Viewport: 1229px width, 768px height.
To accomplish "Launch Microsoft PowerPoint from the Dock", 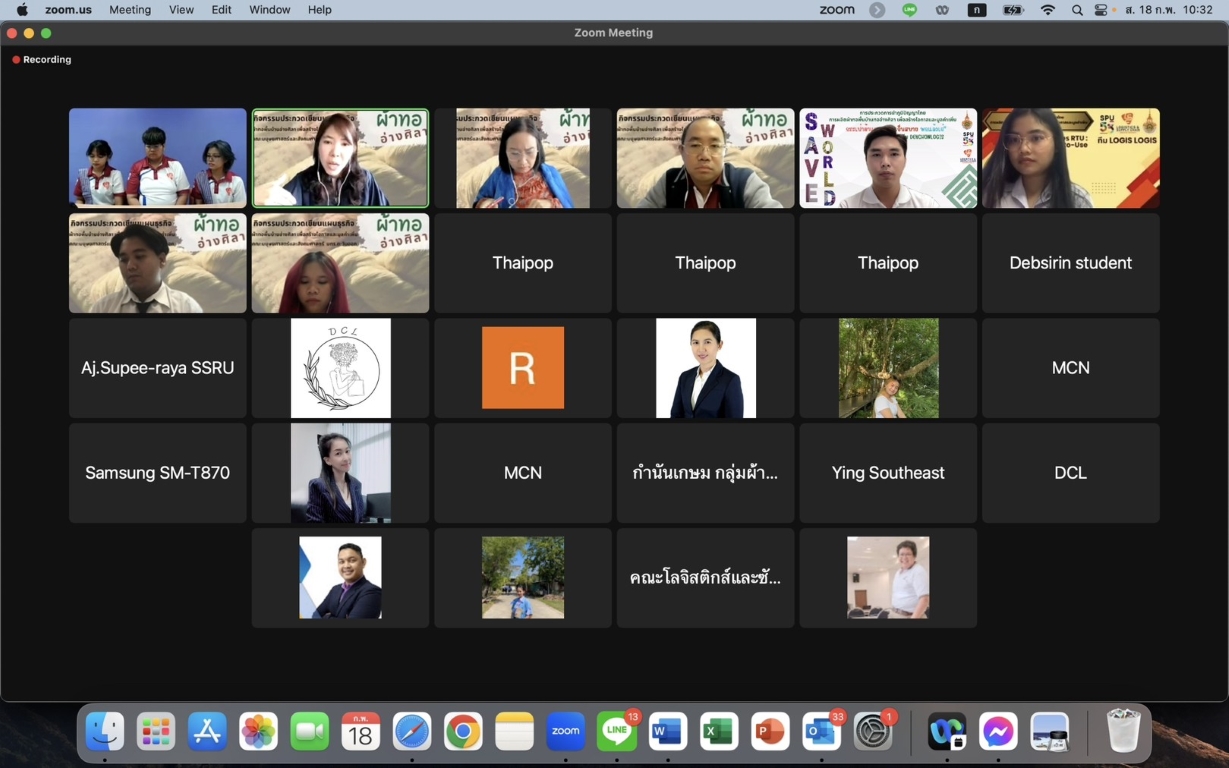I will [769, 732].
